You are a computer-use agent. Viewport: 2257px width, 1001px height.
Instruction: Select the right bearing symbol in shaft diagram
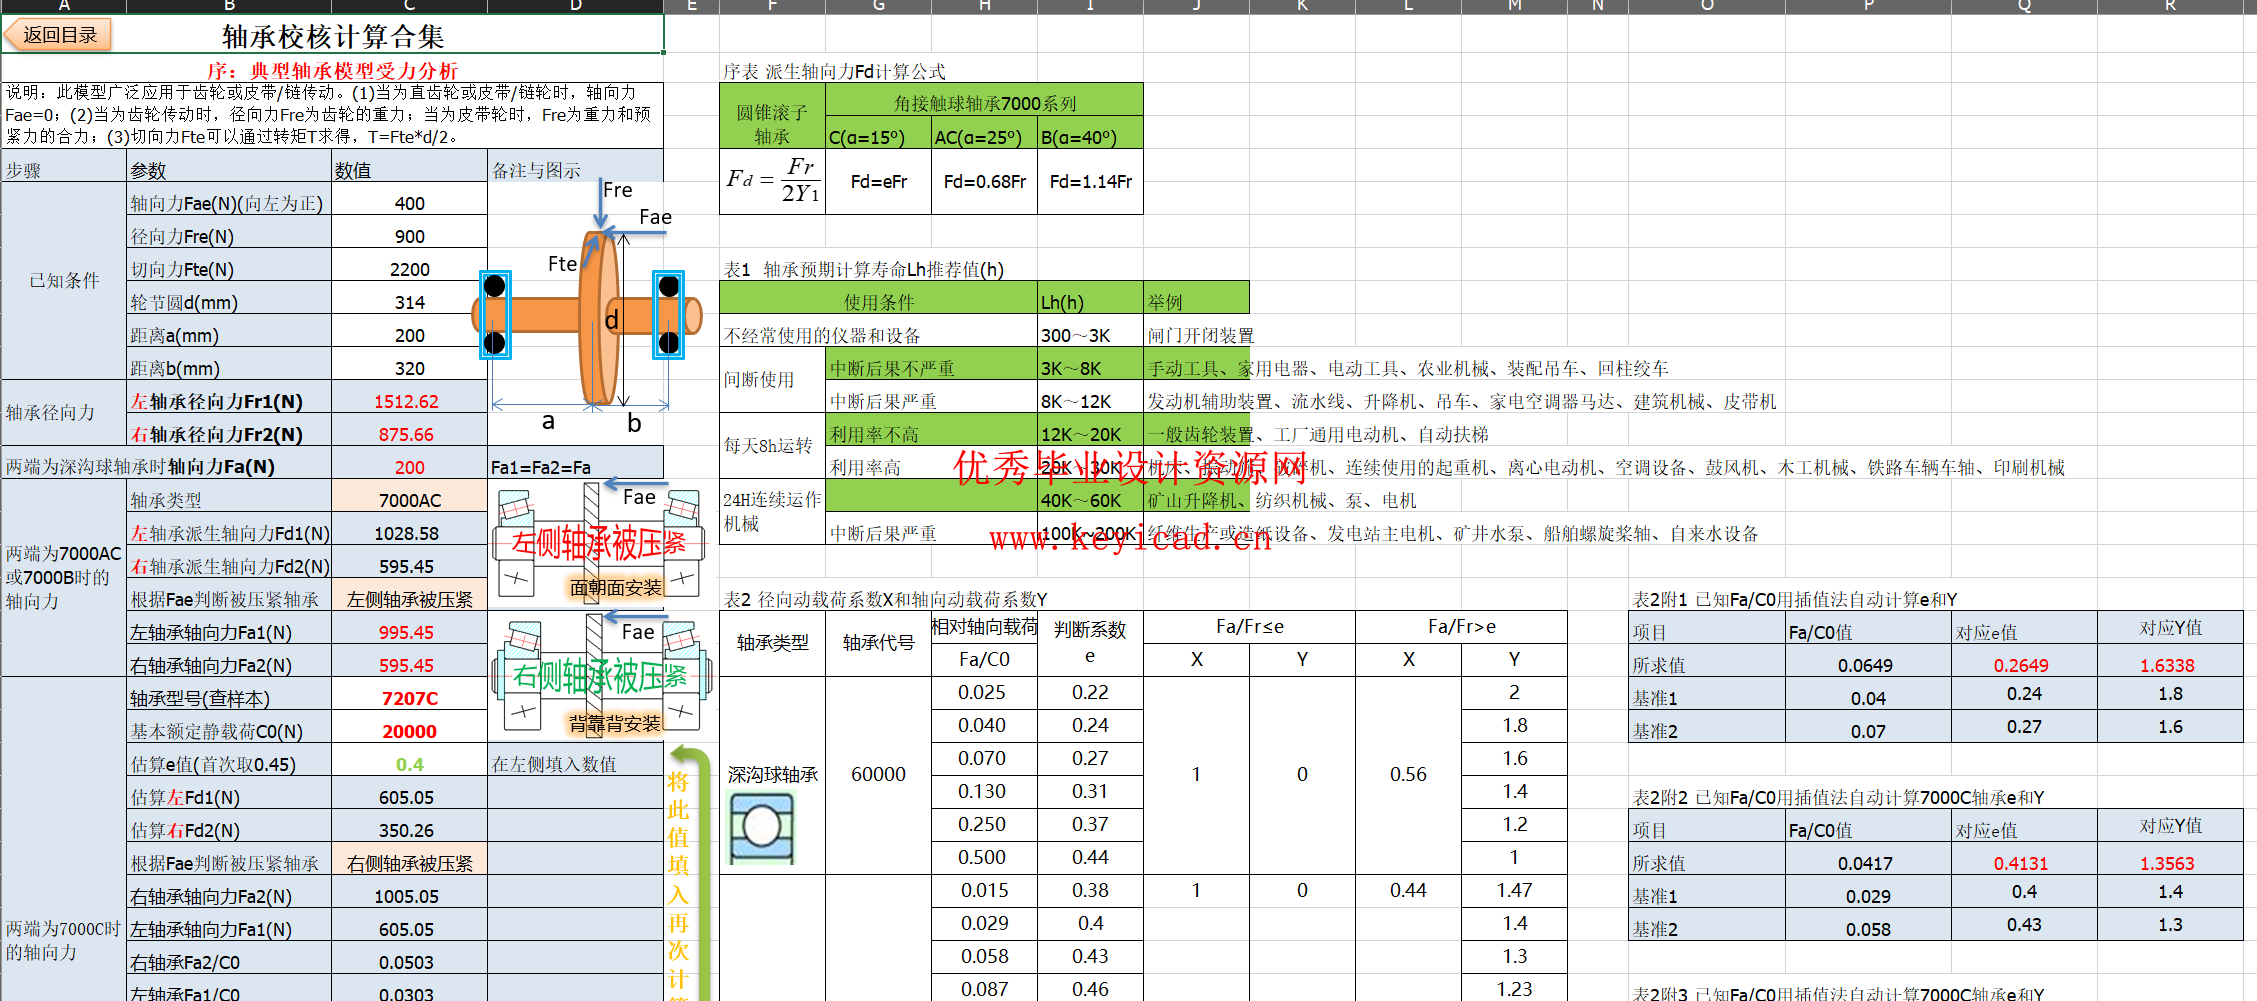tap(668, 314)
